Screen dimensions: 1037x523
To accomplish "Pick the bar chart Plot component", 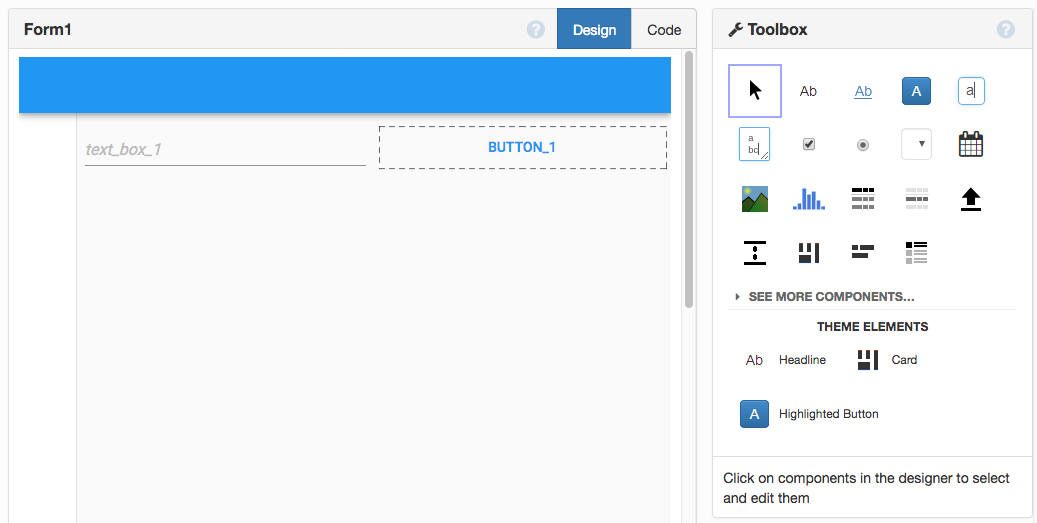I will coord(808,198).
